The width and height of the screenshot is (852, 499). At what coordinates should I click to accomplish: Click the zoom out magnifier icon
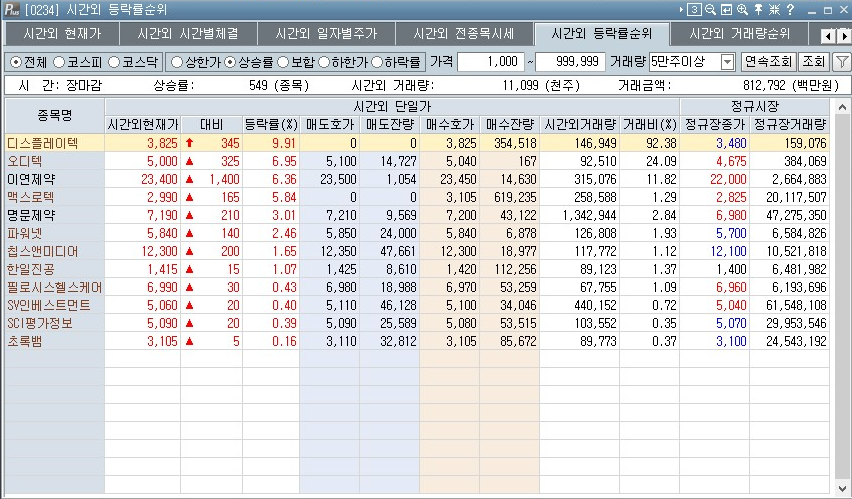click(710, 9)
